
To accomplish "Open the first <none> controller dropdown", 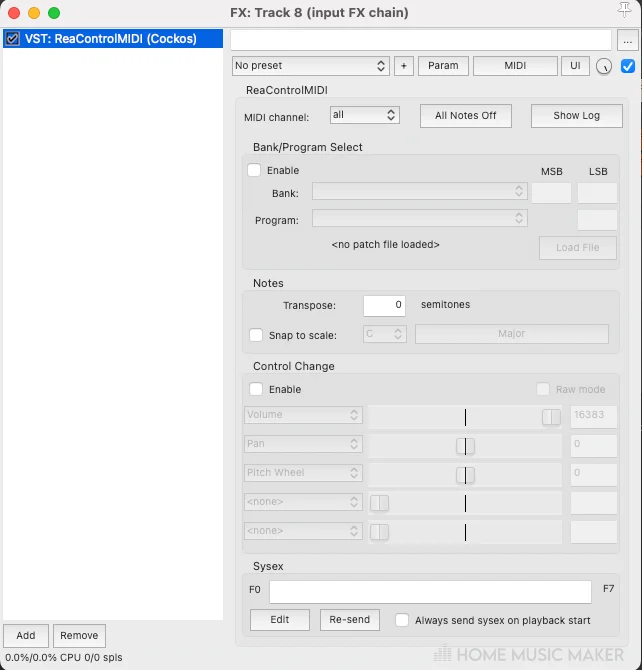I will 303,502.
